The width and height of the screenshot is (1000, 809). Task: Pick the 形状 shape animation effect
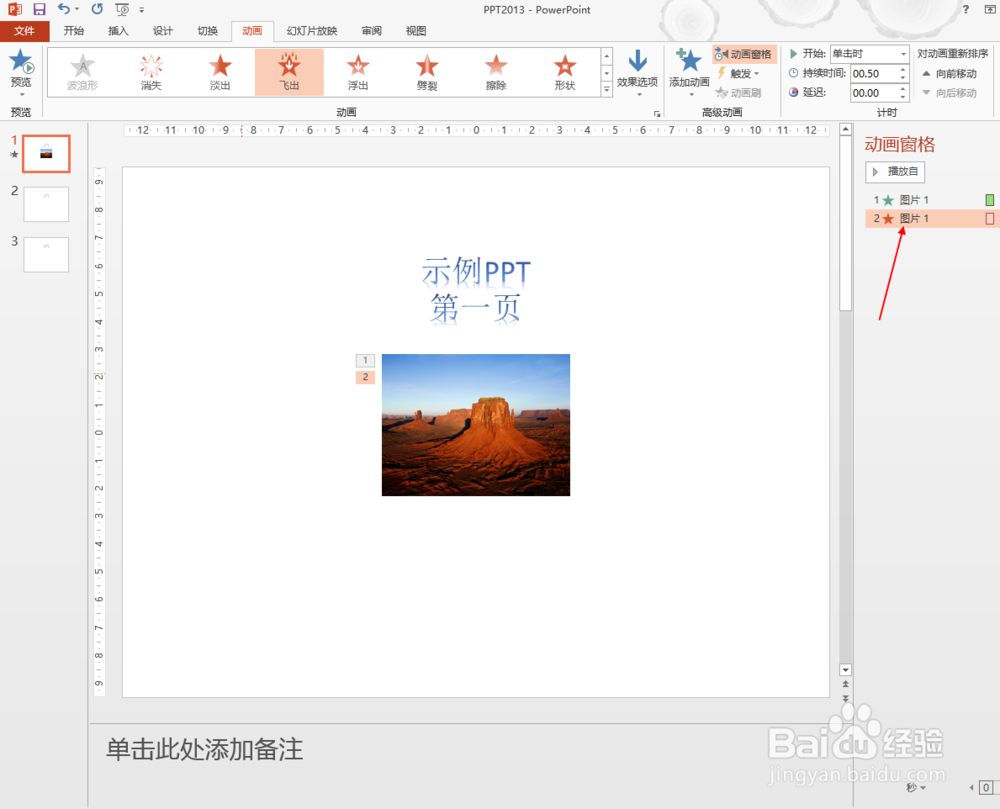pos(564,72)
